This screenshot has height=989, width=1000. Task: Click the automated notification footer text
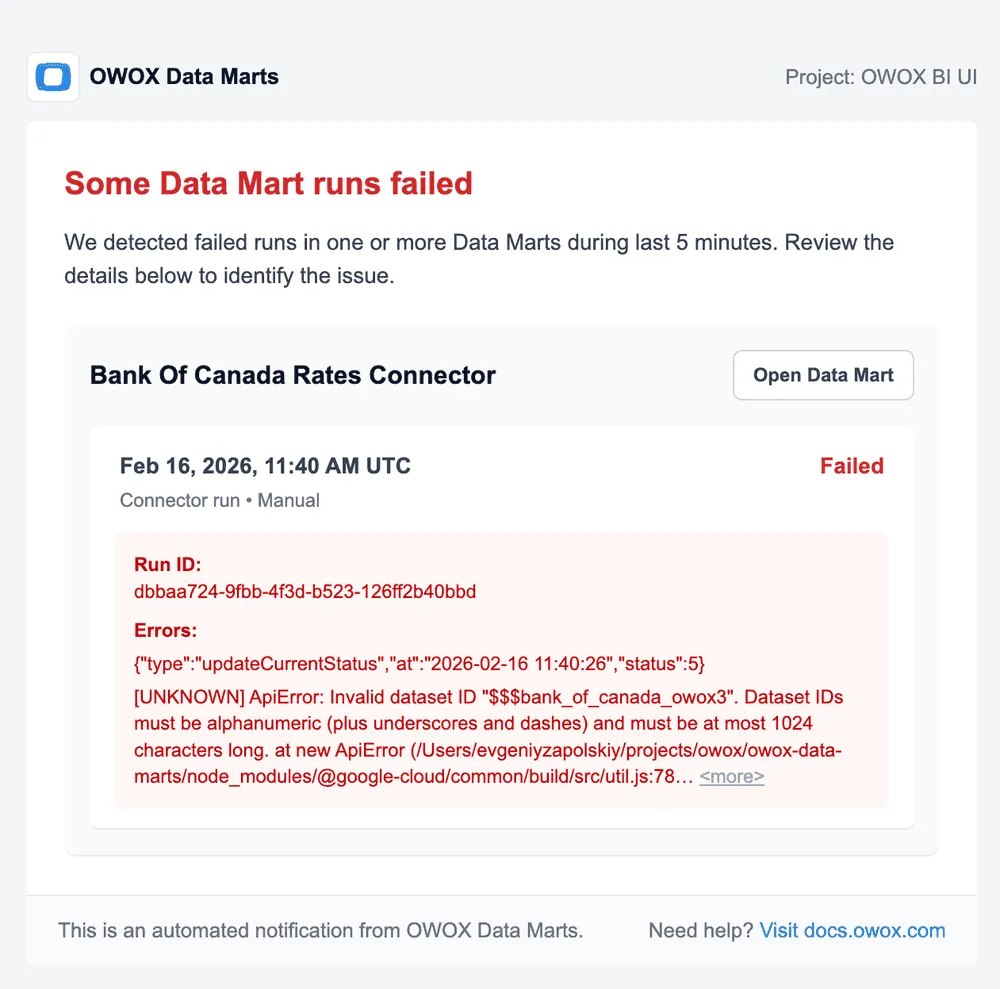(x=320, y=930)
